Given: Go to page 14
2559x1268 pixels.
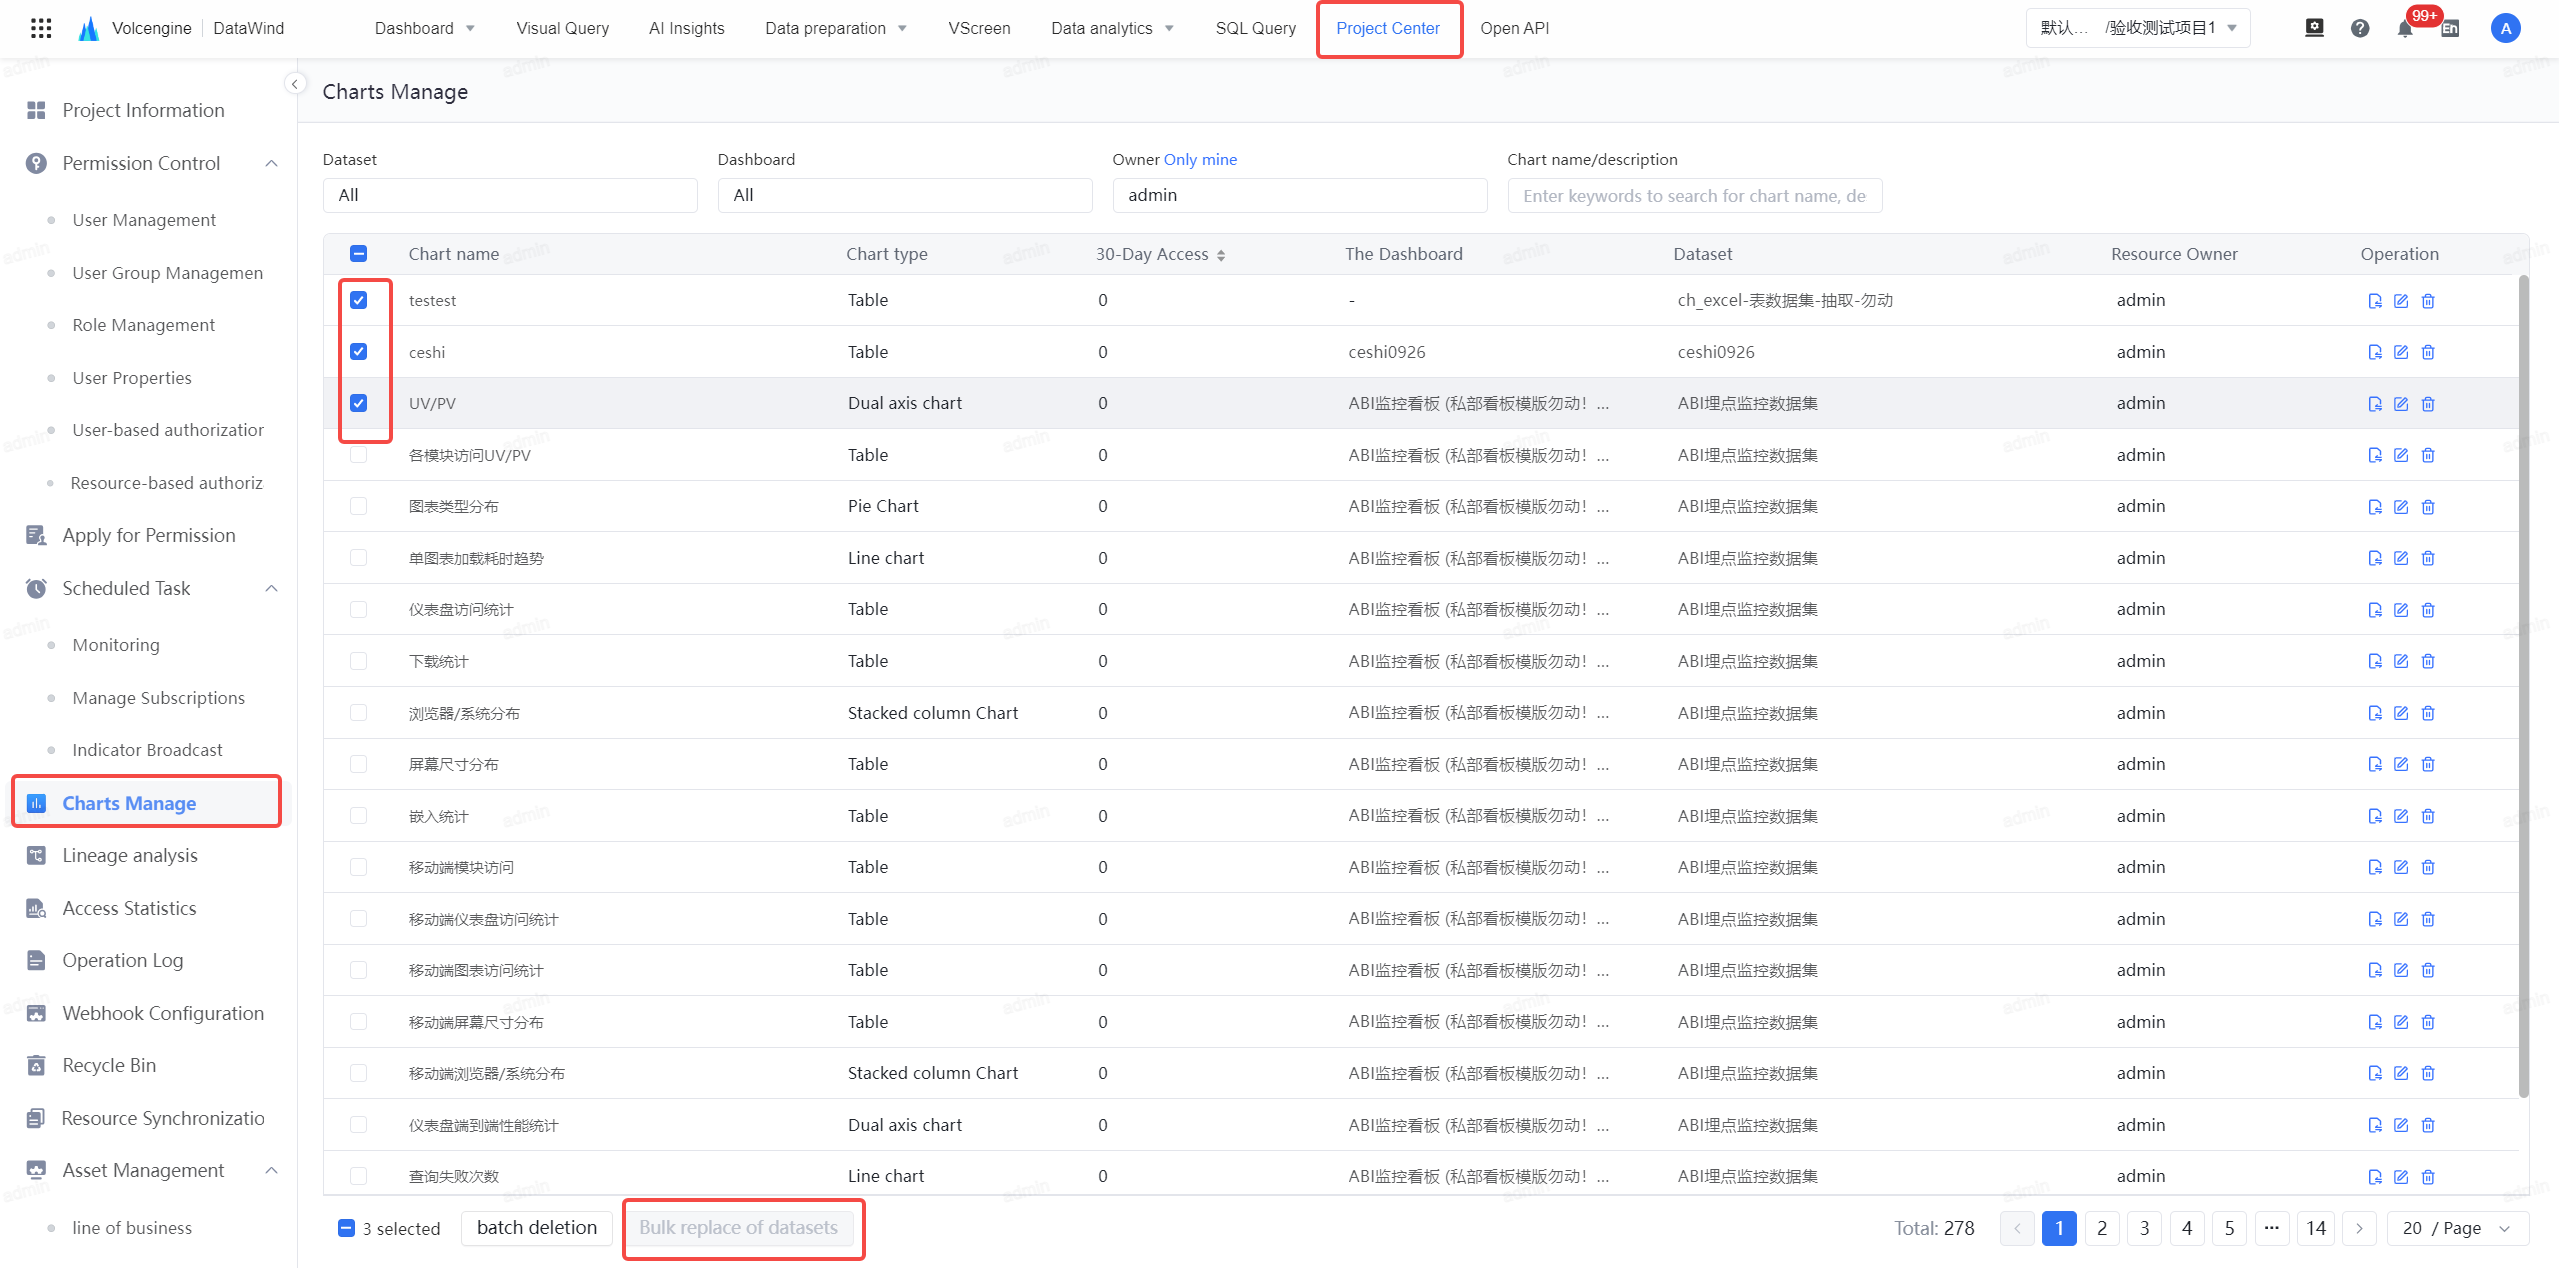Looking at the screenshot, I should point(2316,1228).
